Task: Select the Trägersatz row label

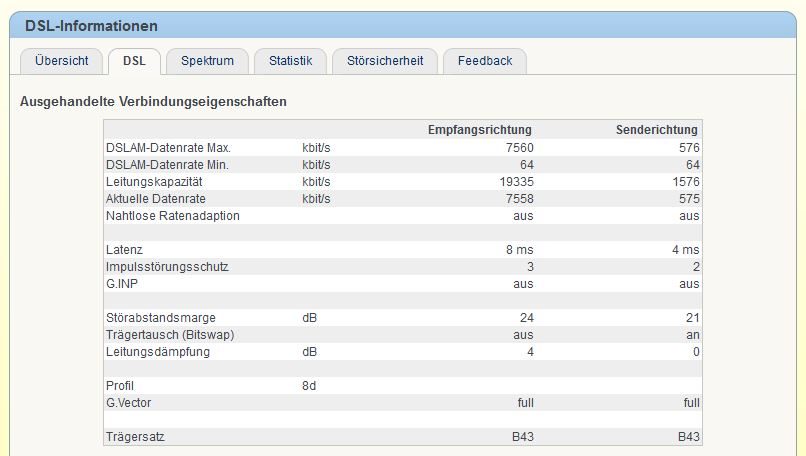Action: pos(133,437)
